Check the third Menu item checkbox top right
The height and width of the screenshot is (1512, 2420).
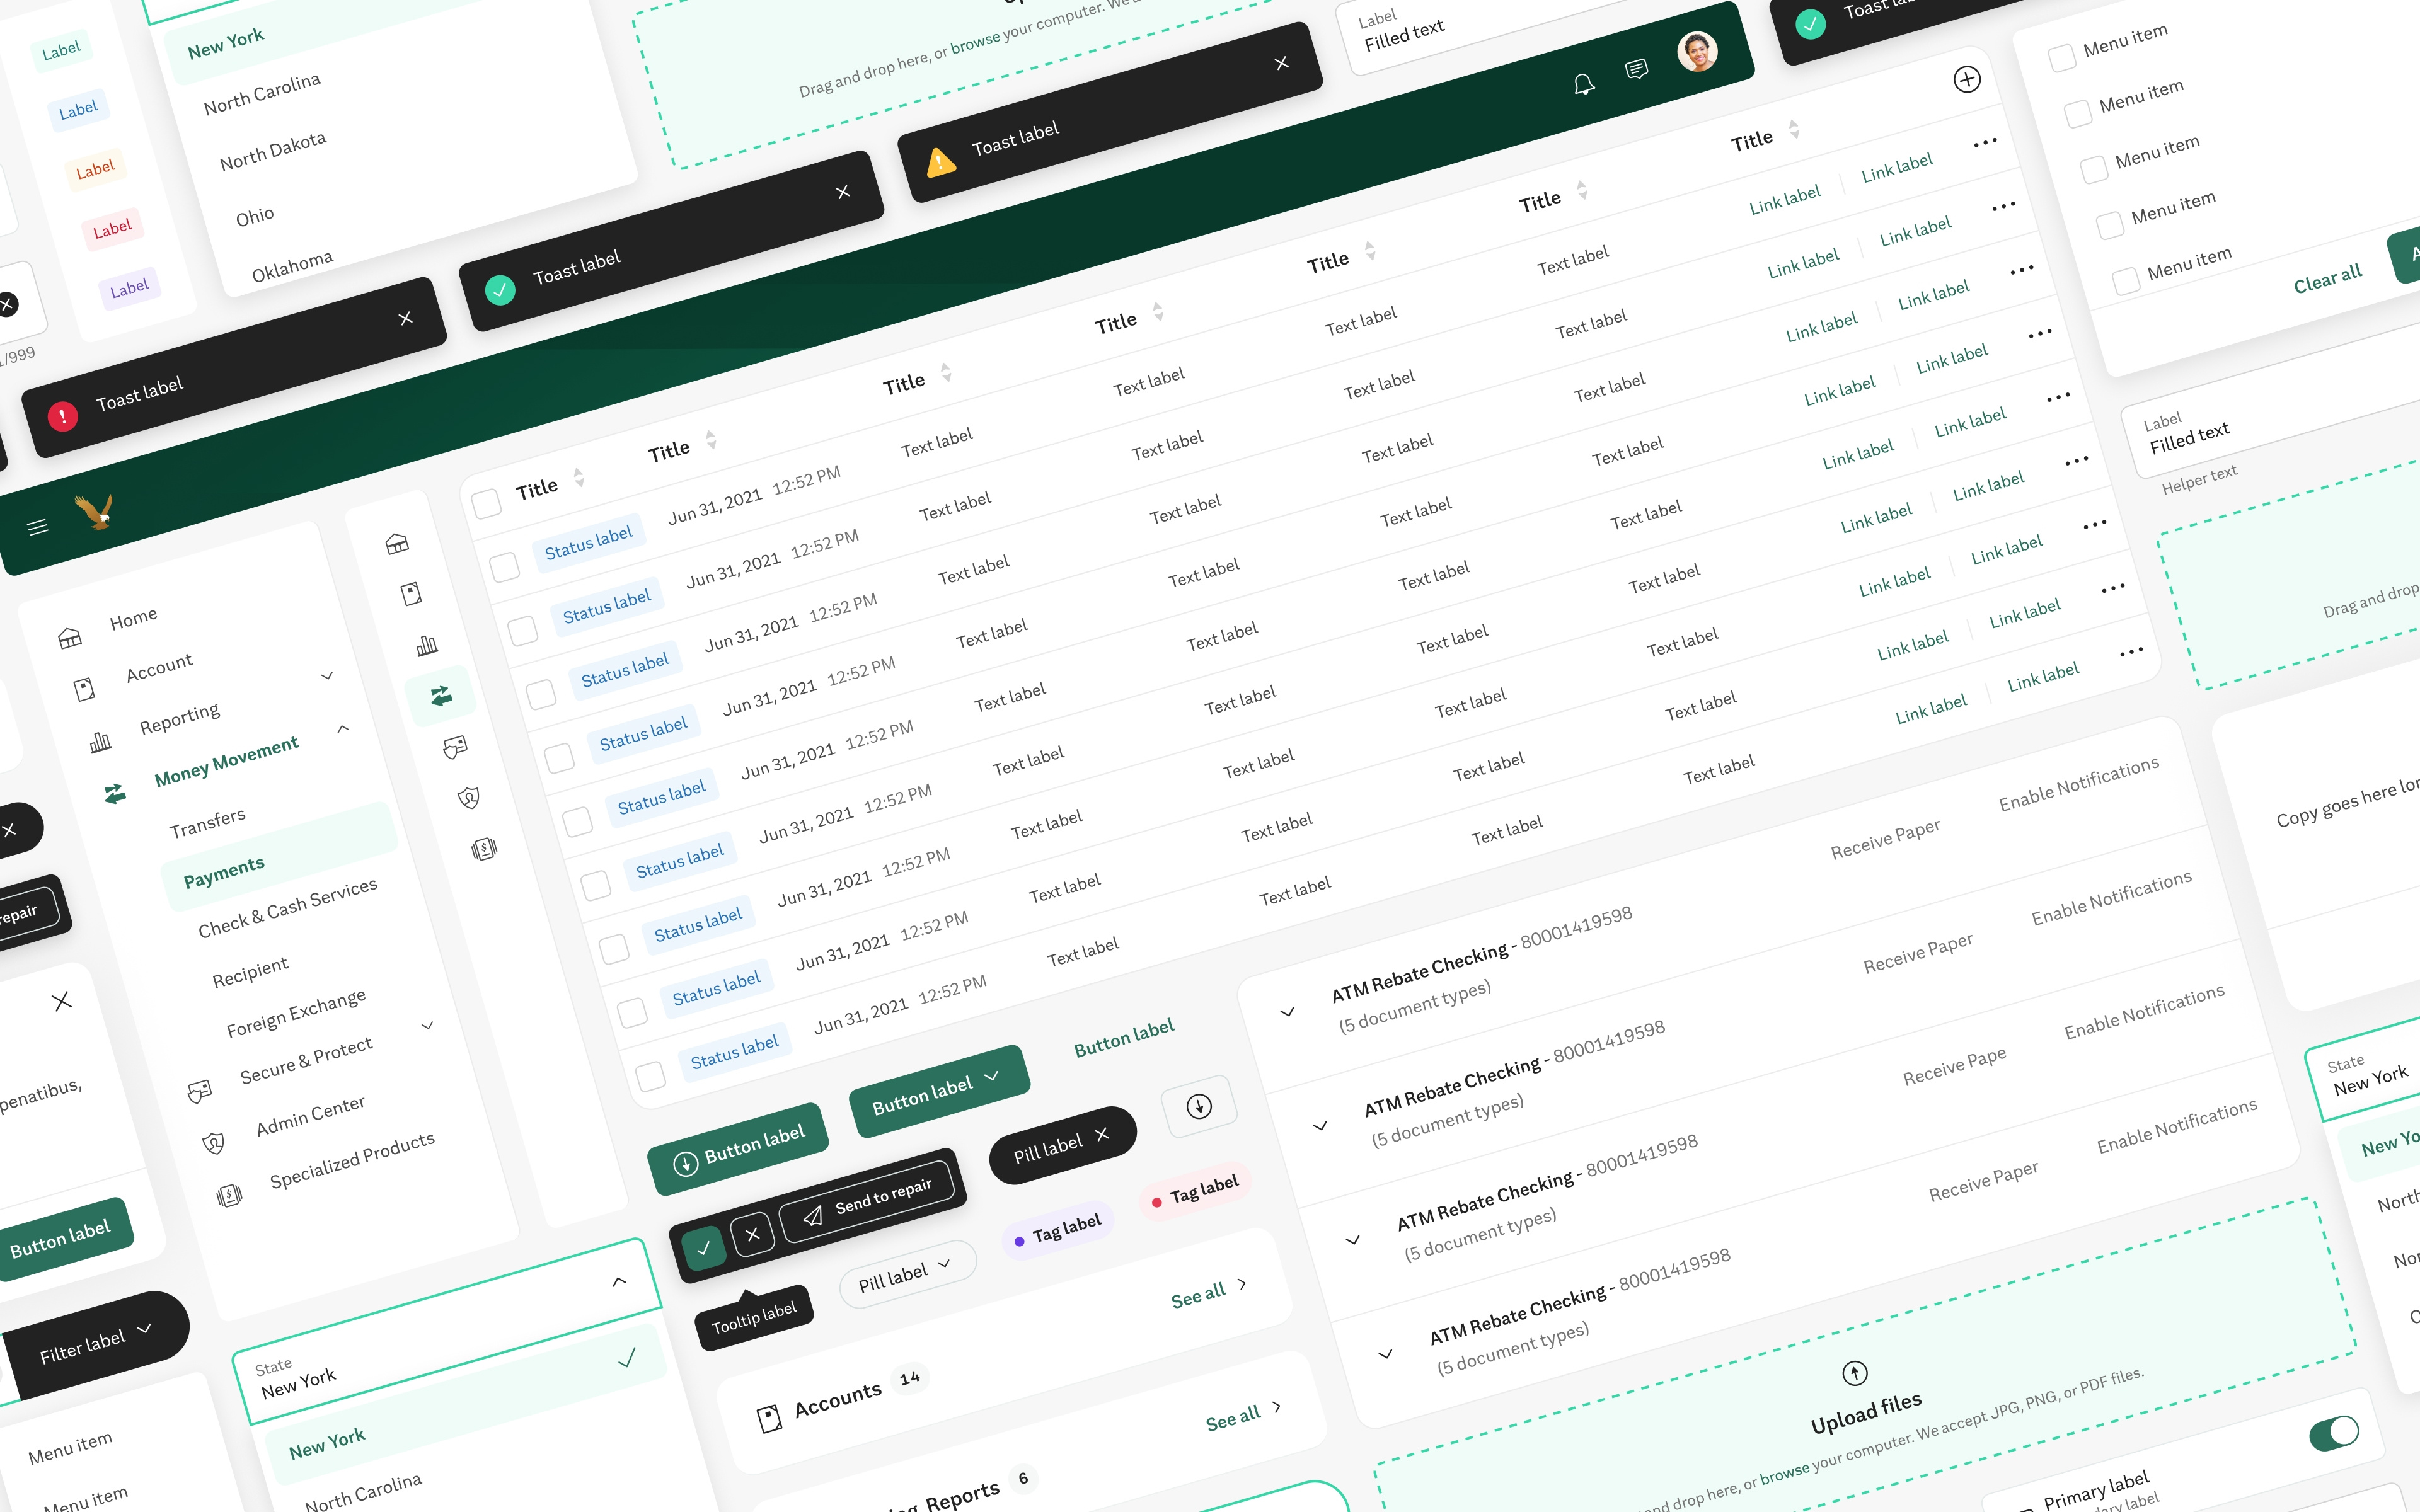2093,169
